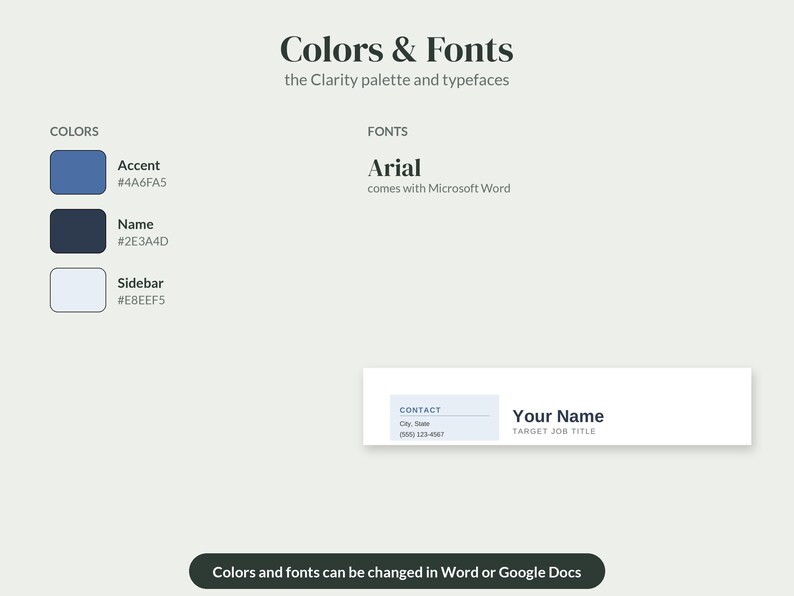Click 'City, State' in the preview

coord(414,424)
